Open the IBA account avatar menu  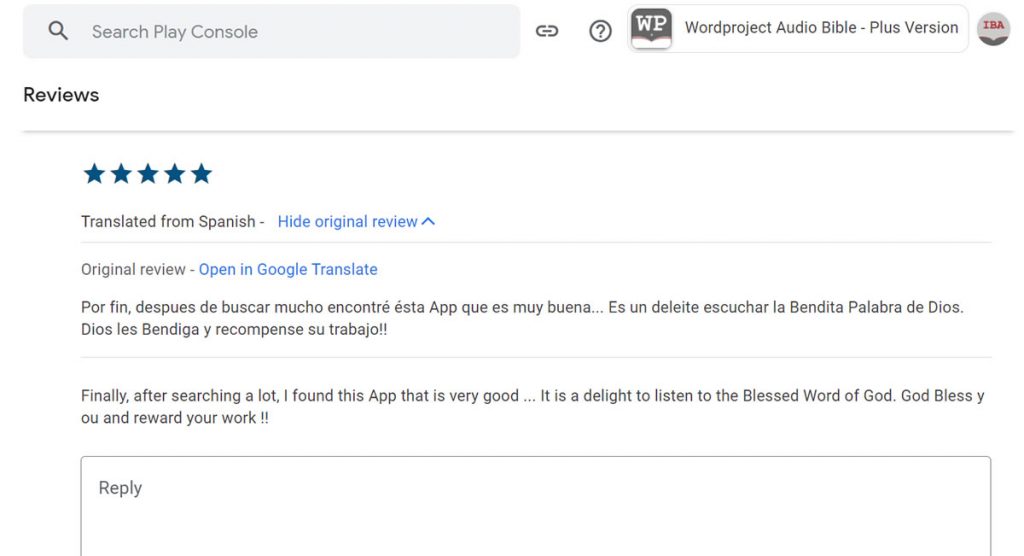[993, 29]
